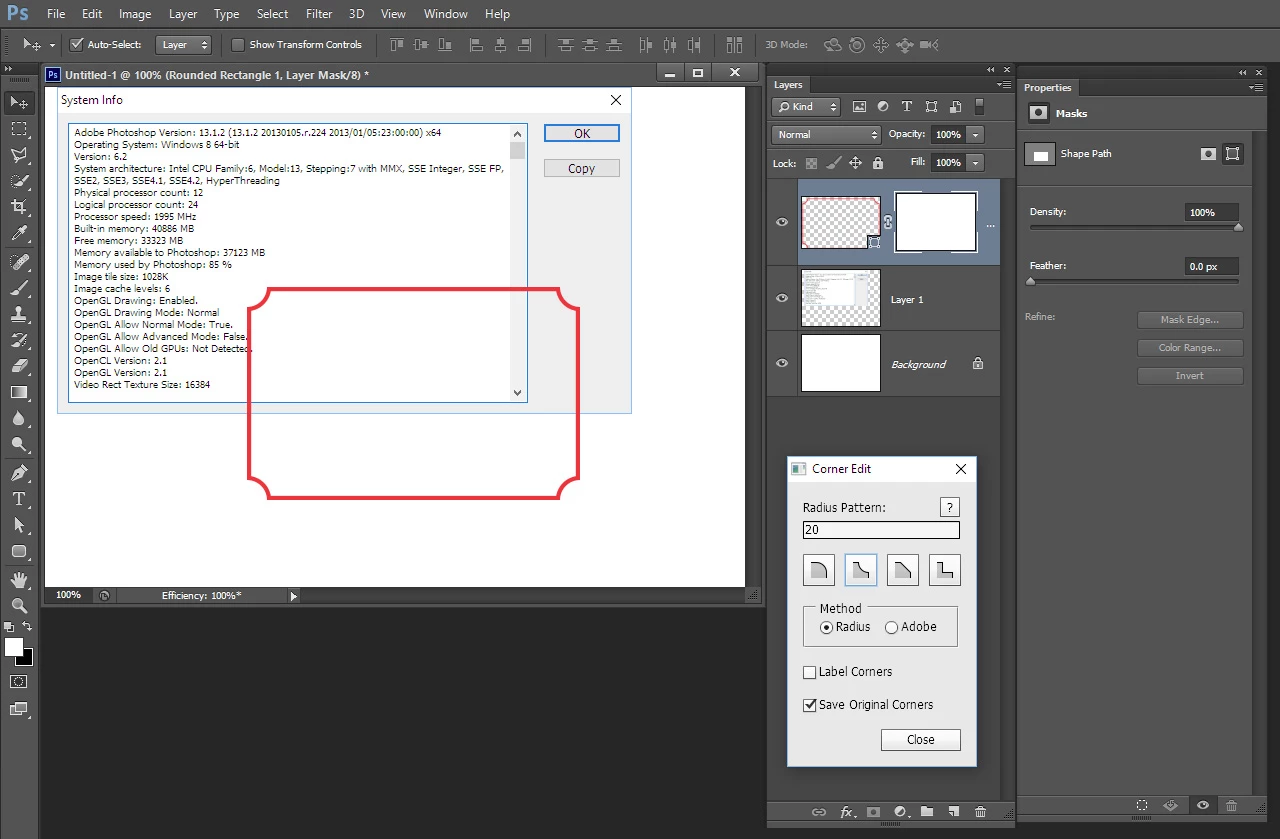Select the Polygonal Lasso tool
This screenshot has width=1280, height=839.
[19, 155]
